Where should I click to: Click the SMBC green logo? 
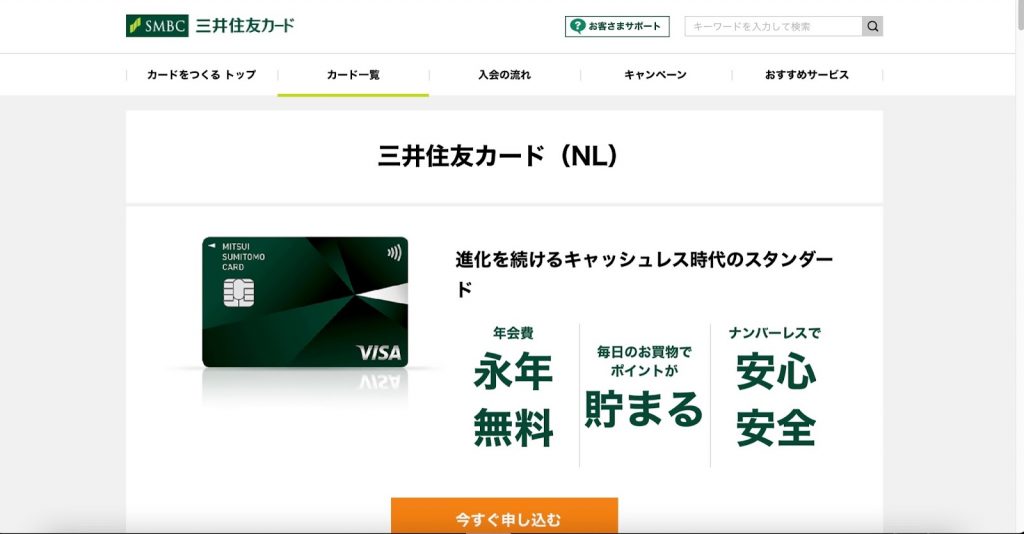(x=157, y=26)
